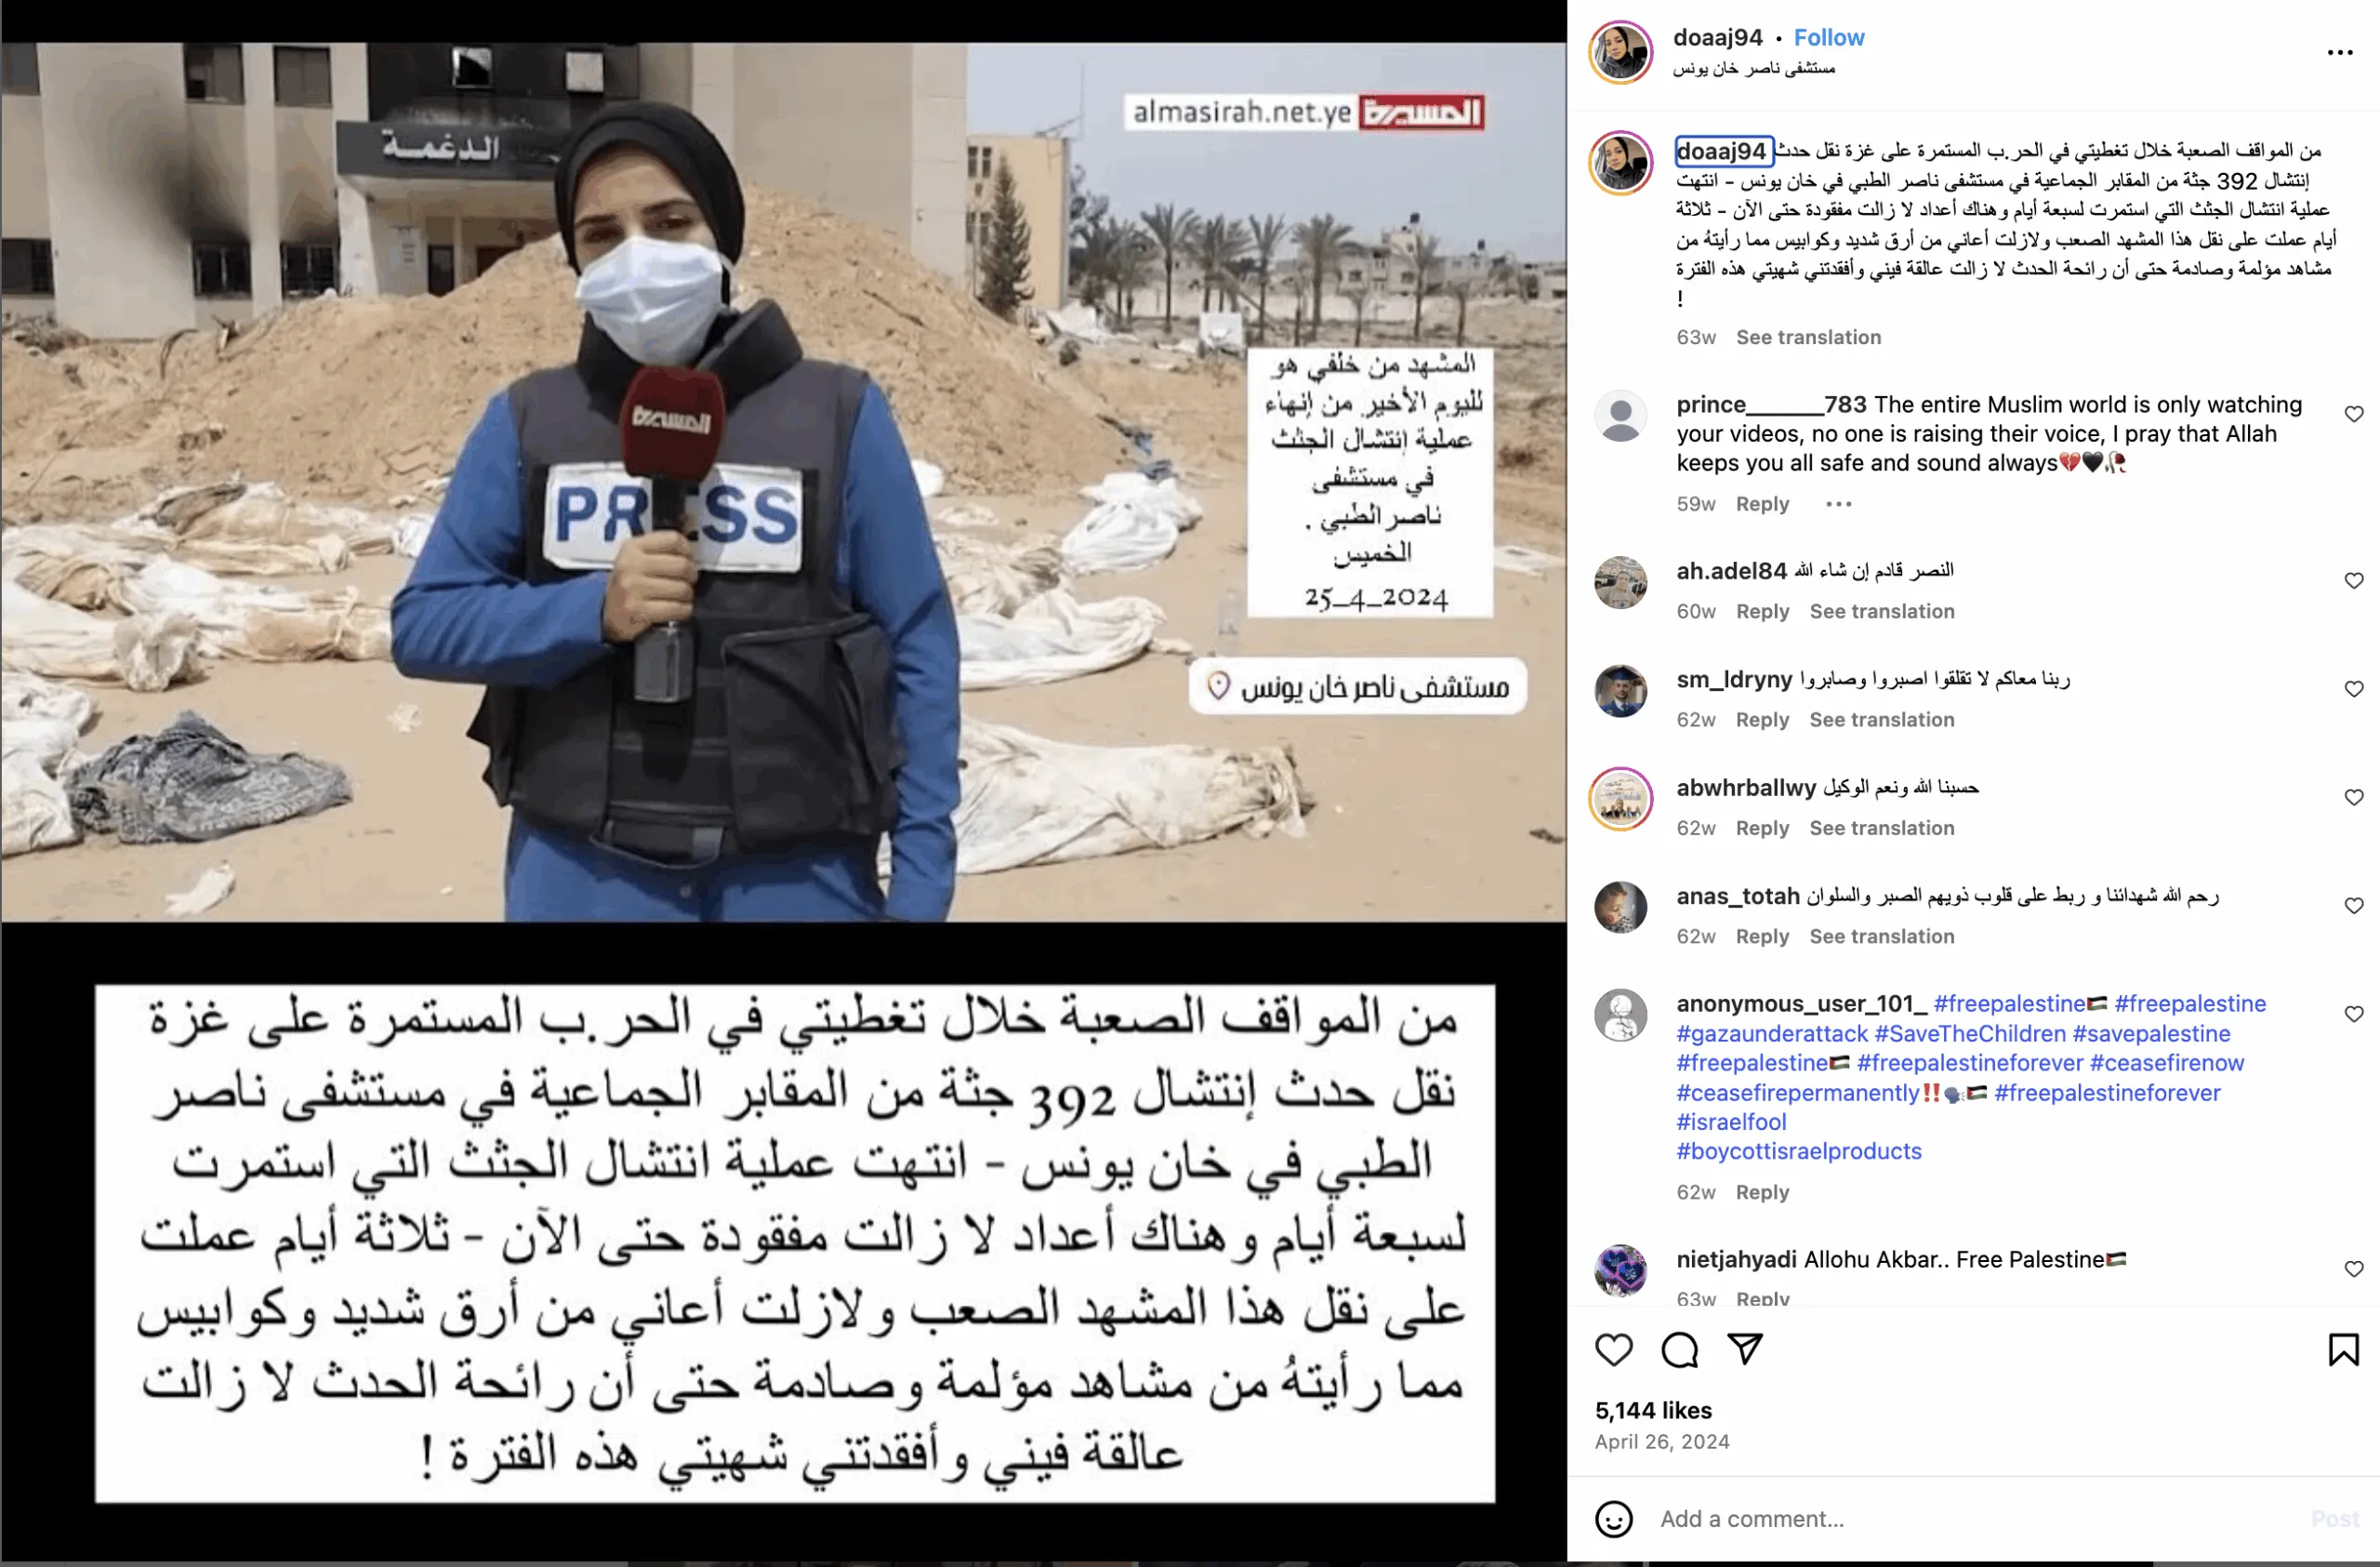
Task: Open the #gazaunderattack hashtag
Action: [1772, 1033]
